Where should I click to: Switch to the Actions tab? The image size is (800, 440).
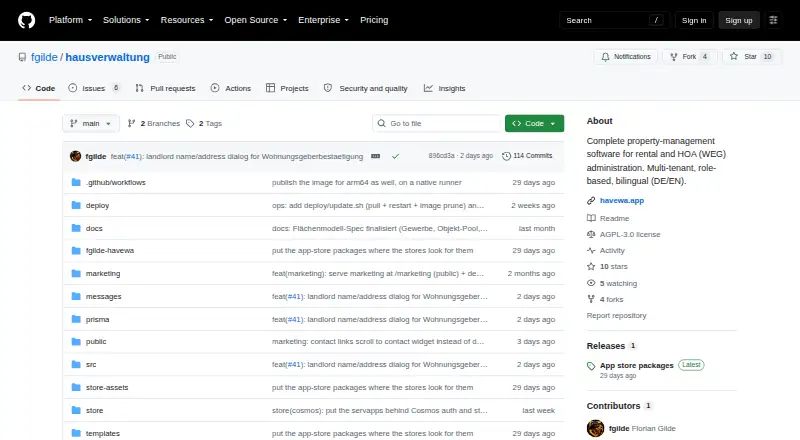click(x=231, y=88)
